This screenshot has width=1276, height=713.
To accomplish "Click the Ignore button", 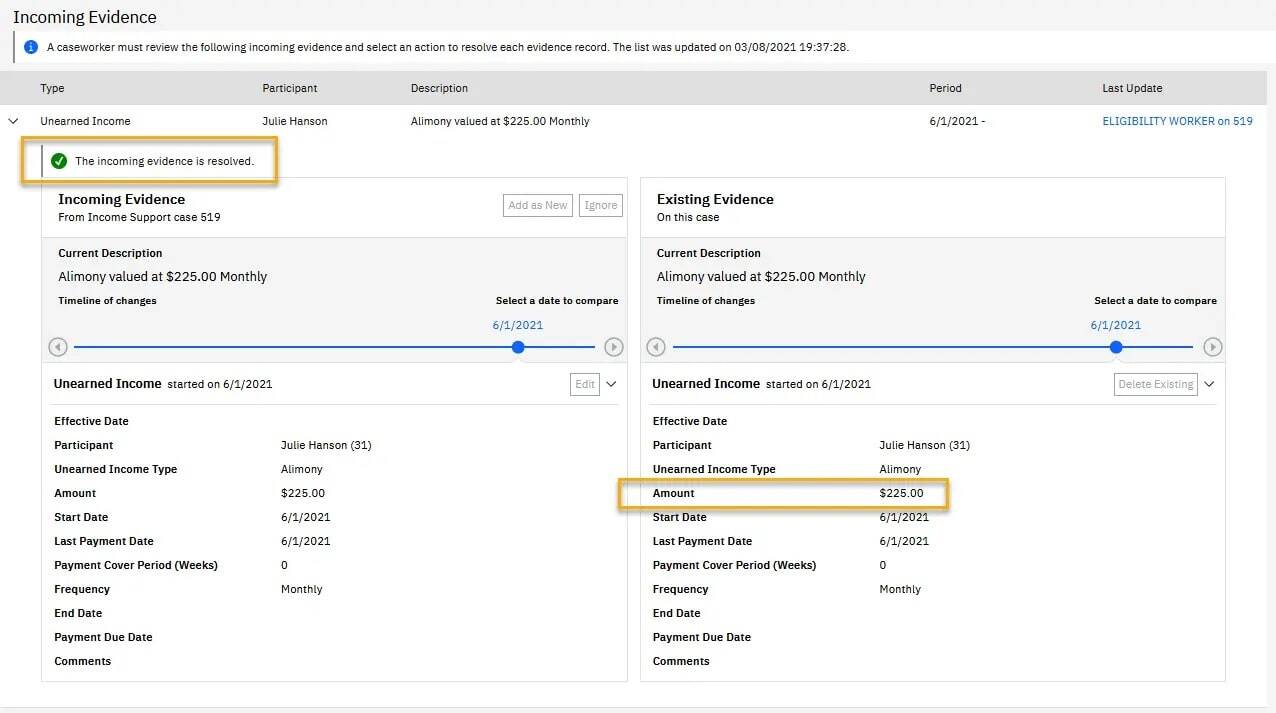I will pos(601,205).
